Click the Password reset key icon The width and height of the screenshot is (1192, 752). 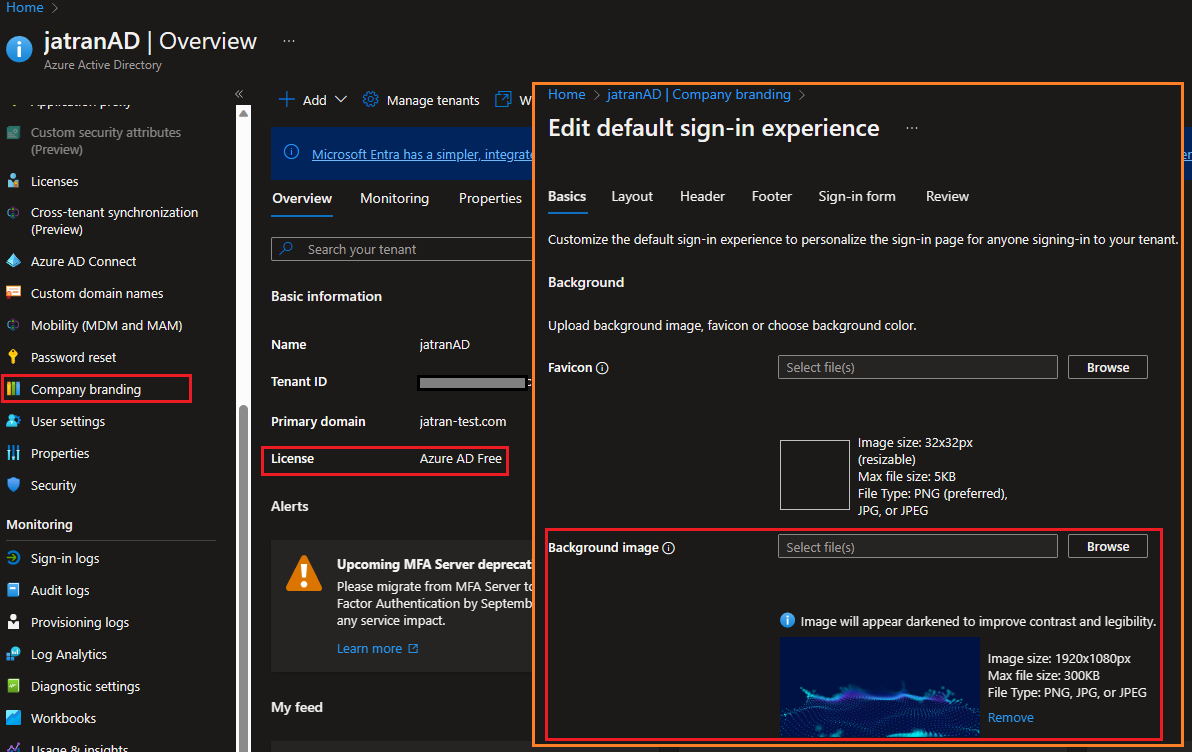[13, 357]
